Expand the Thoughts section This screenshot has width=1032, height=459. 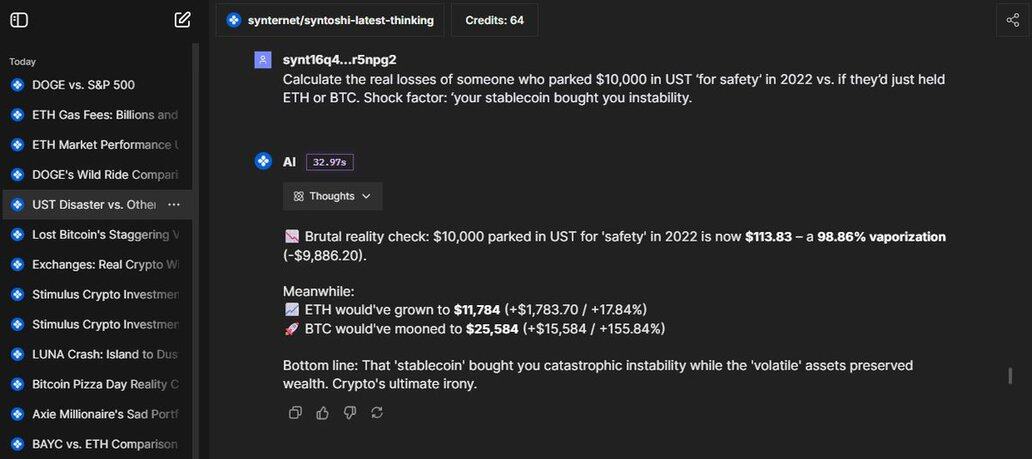point(332,196)
